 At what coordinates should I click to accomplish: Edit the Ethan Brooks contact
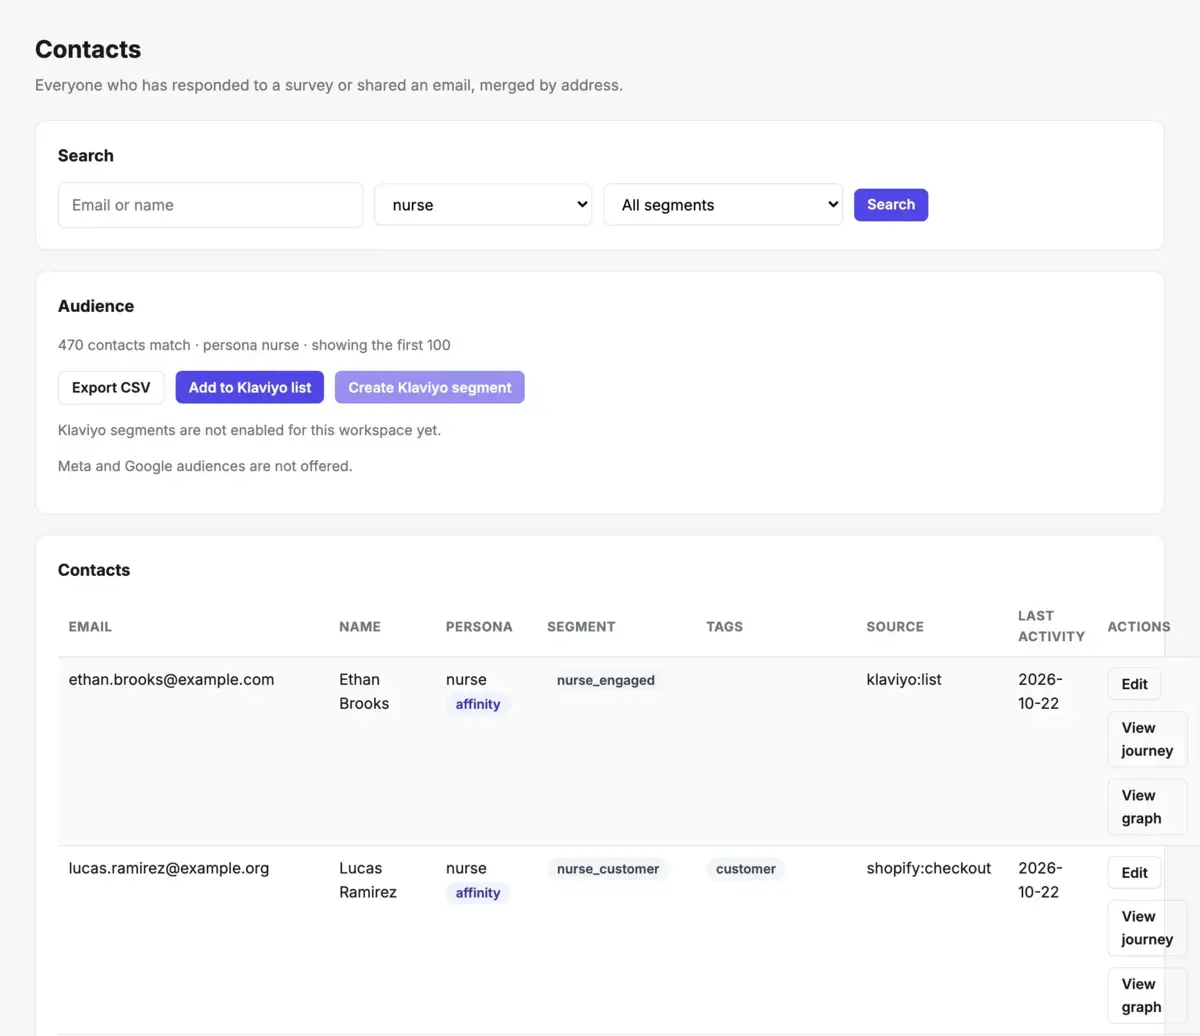pos(1135,684)
